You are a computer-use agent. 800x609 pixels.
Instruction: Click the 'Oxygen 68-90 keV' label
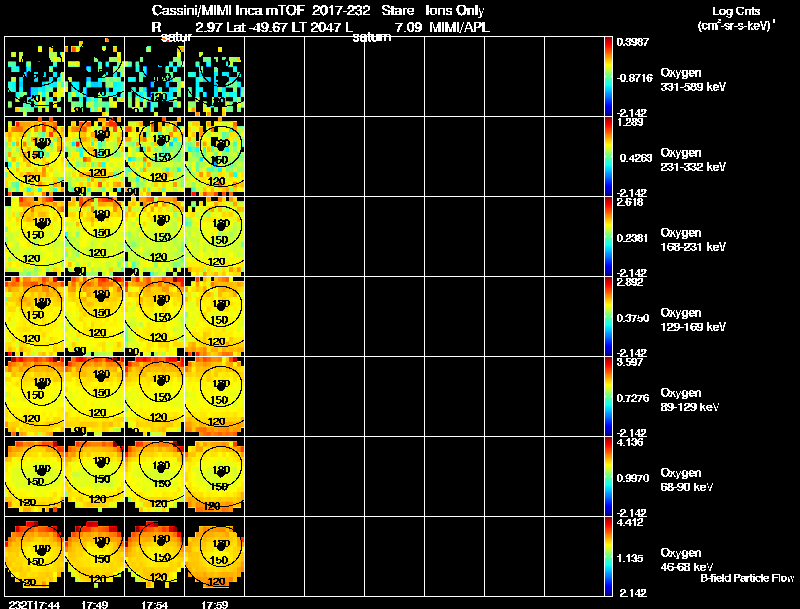(687, 480)
